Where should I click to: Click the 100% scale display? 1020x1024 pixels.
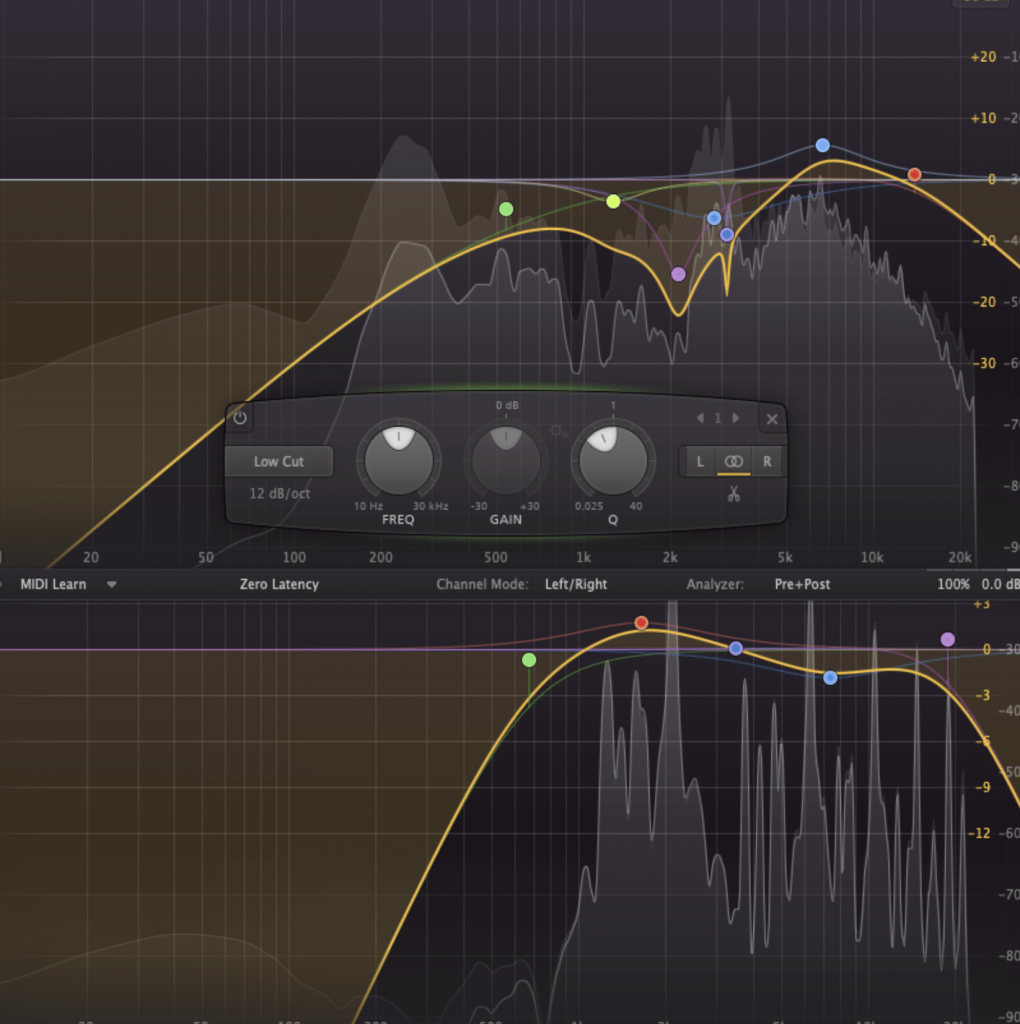(952, 584)
